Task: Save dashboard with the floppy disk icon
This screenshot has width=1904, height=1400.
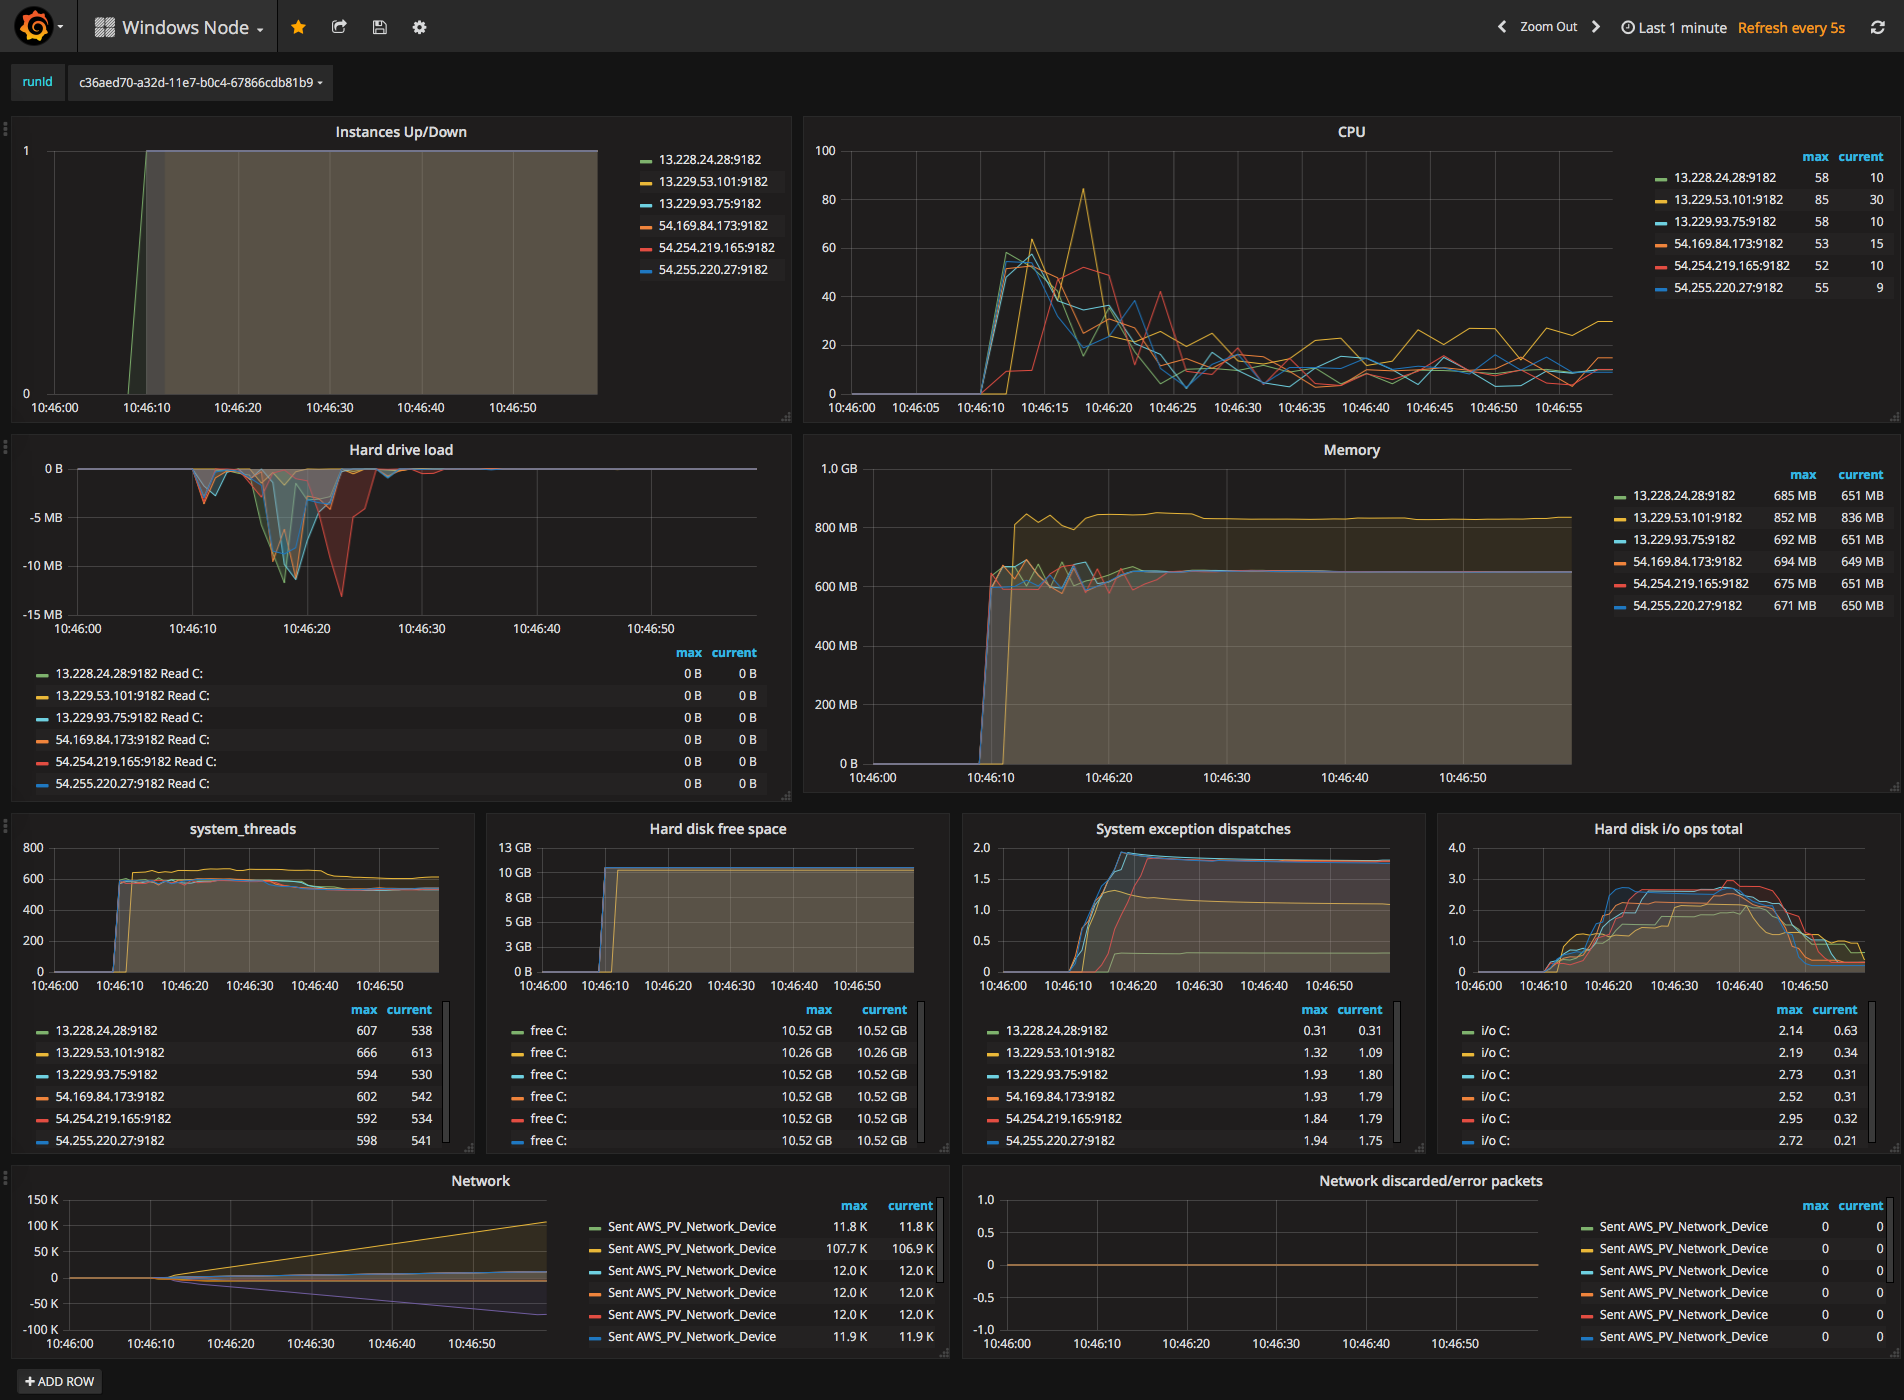Action: coord(379,27)
